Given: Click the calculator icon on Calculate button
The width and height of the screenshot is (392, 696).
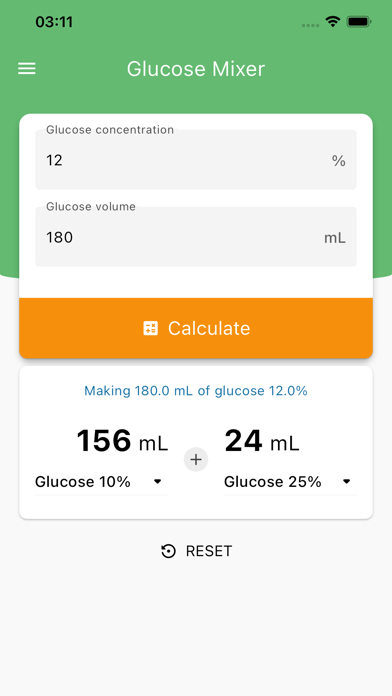Looking at the screenshot, I should point(150,328).
